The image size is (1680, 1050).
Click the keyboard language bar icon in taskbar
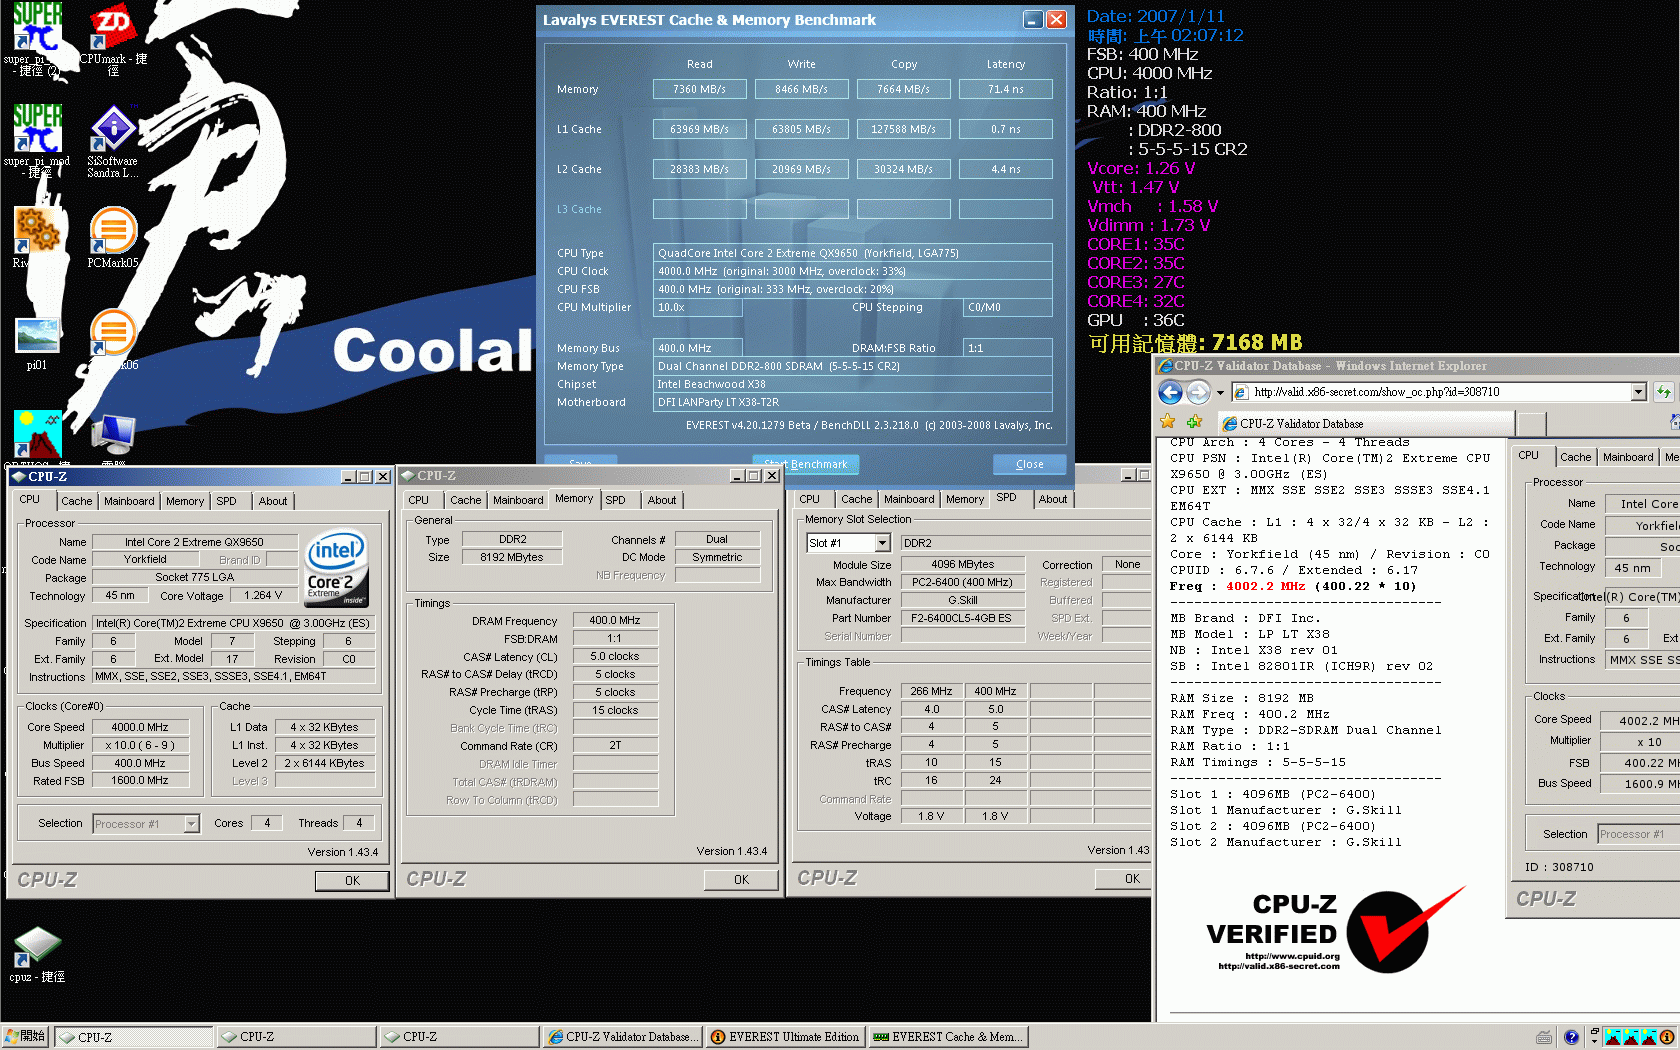click(1544, 1037)
